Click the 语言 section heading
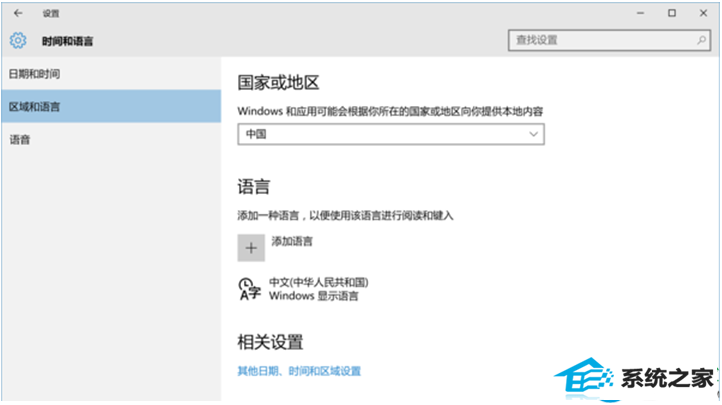The width and height of the screenshot is (722, 405). (x=254, y=187)
